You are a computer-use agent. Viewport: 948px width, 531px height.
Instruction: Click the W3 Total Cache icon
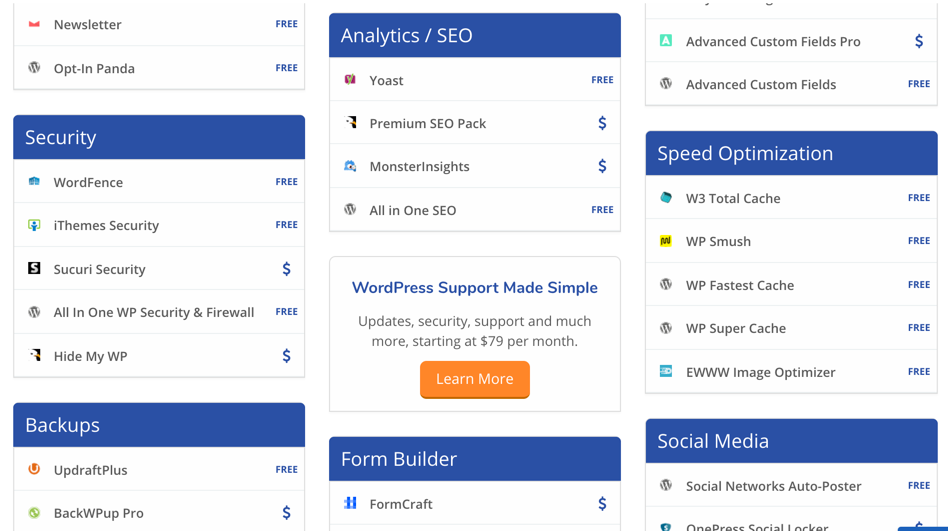(666, 198)
